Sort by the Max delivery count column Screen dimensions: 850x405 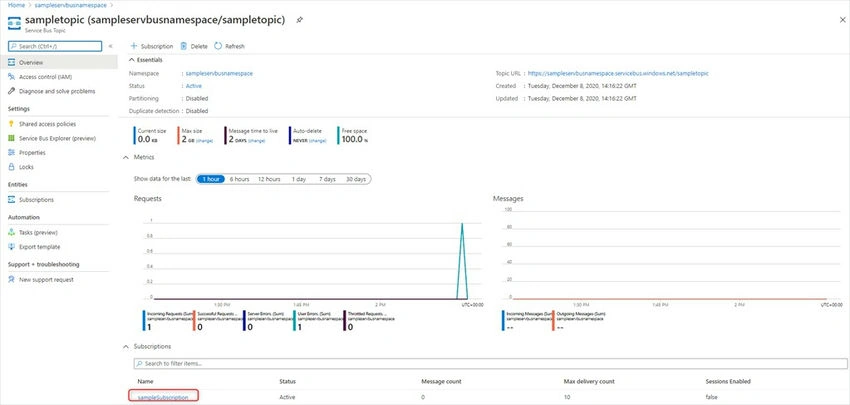pos(589,382)
